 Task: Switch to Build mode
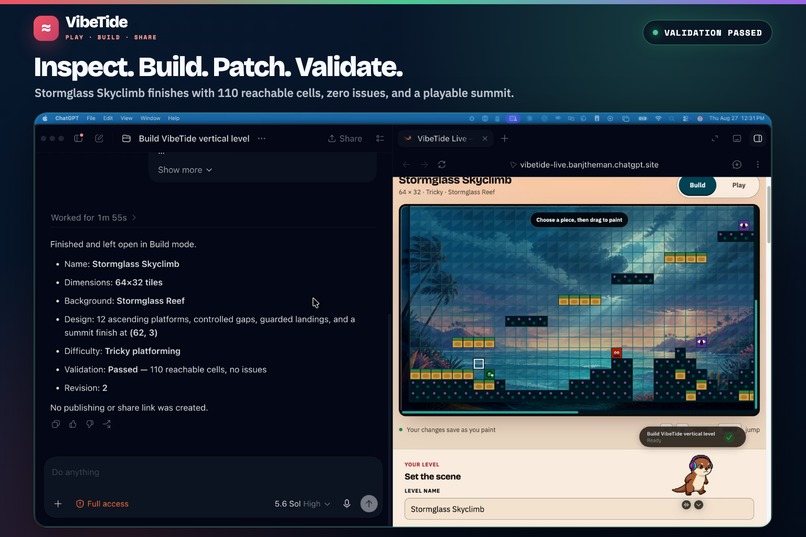(x=698, y=185)
